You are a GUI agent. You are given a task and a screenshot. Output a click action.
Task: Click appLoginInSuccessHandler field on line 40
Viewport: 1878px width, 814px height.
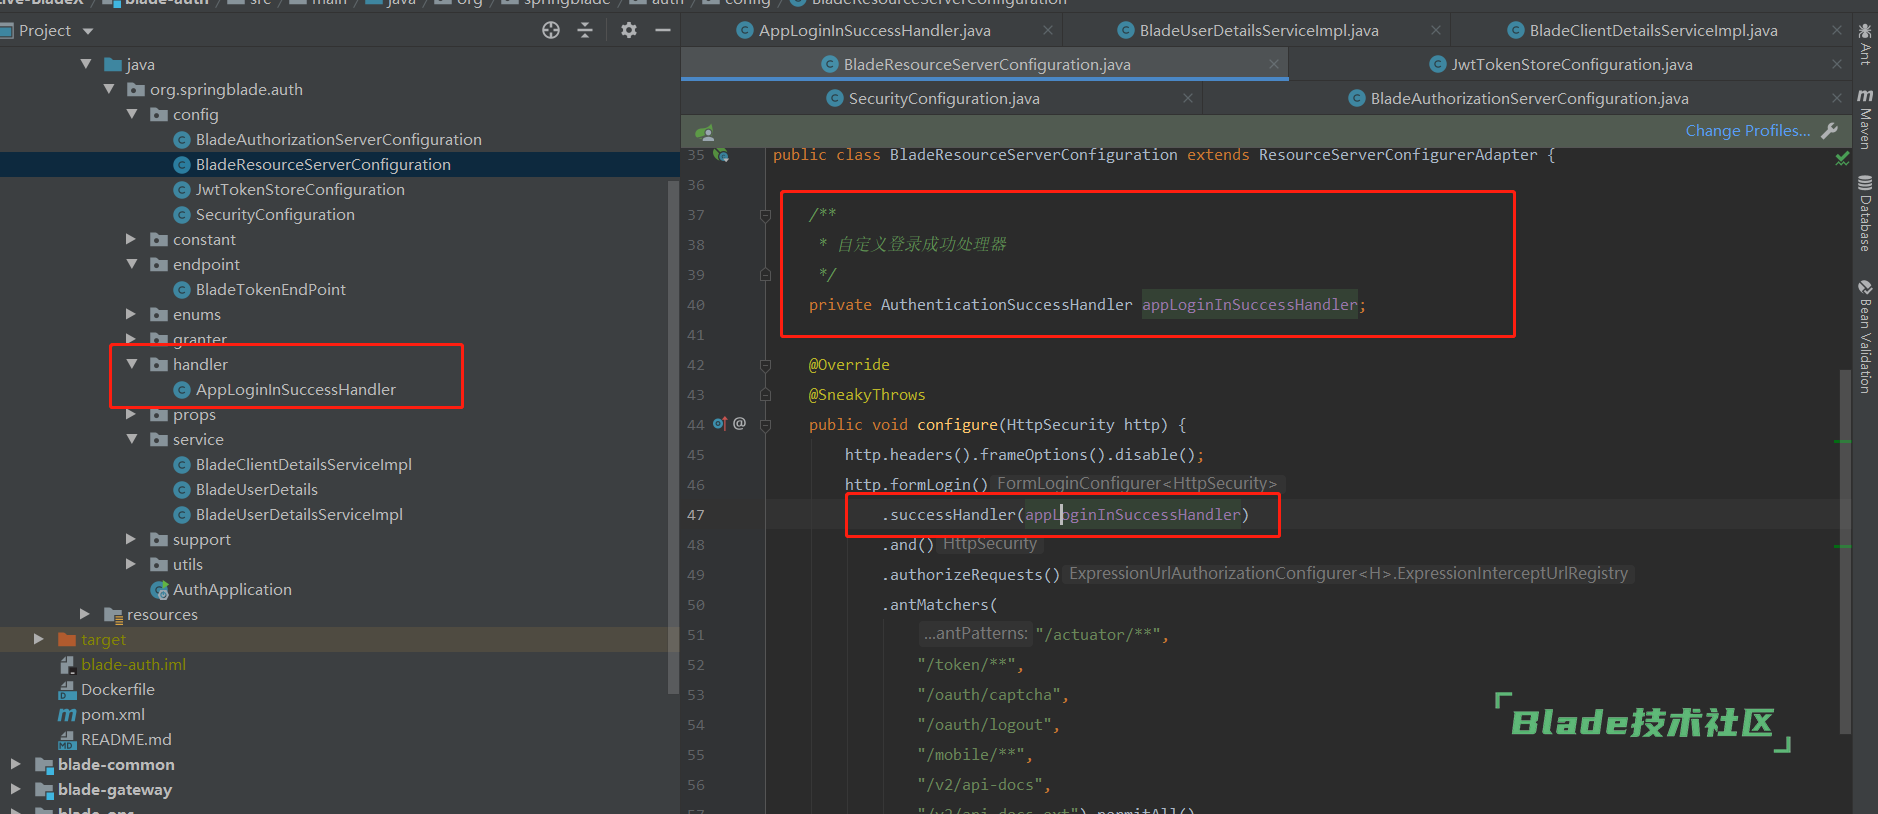pyautogui.click(x=1250, y=305)
